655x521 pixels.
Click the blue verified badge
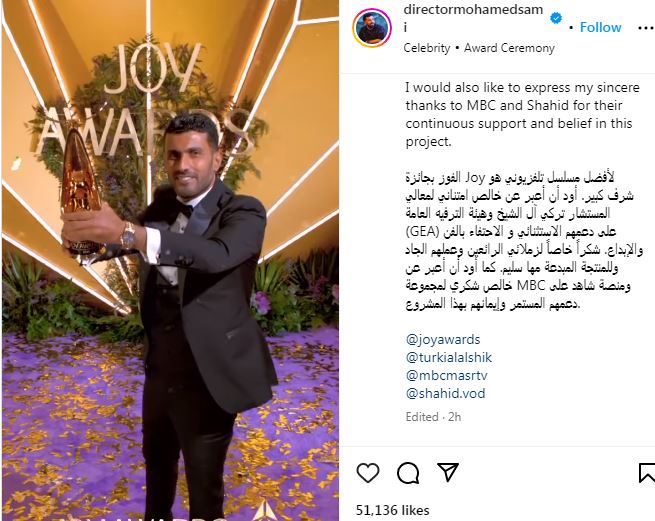pos(556,18)
